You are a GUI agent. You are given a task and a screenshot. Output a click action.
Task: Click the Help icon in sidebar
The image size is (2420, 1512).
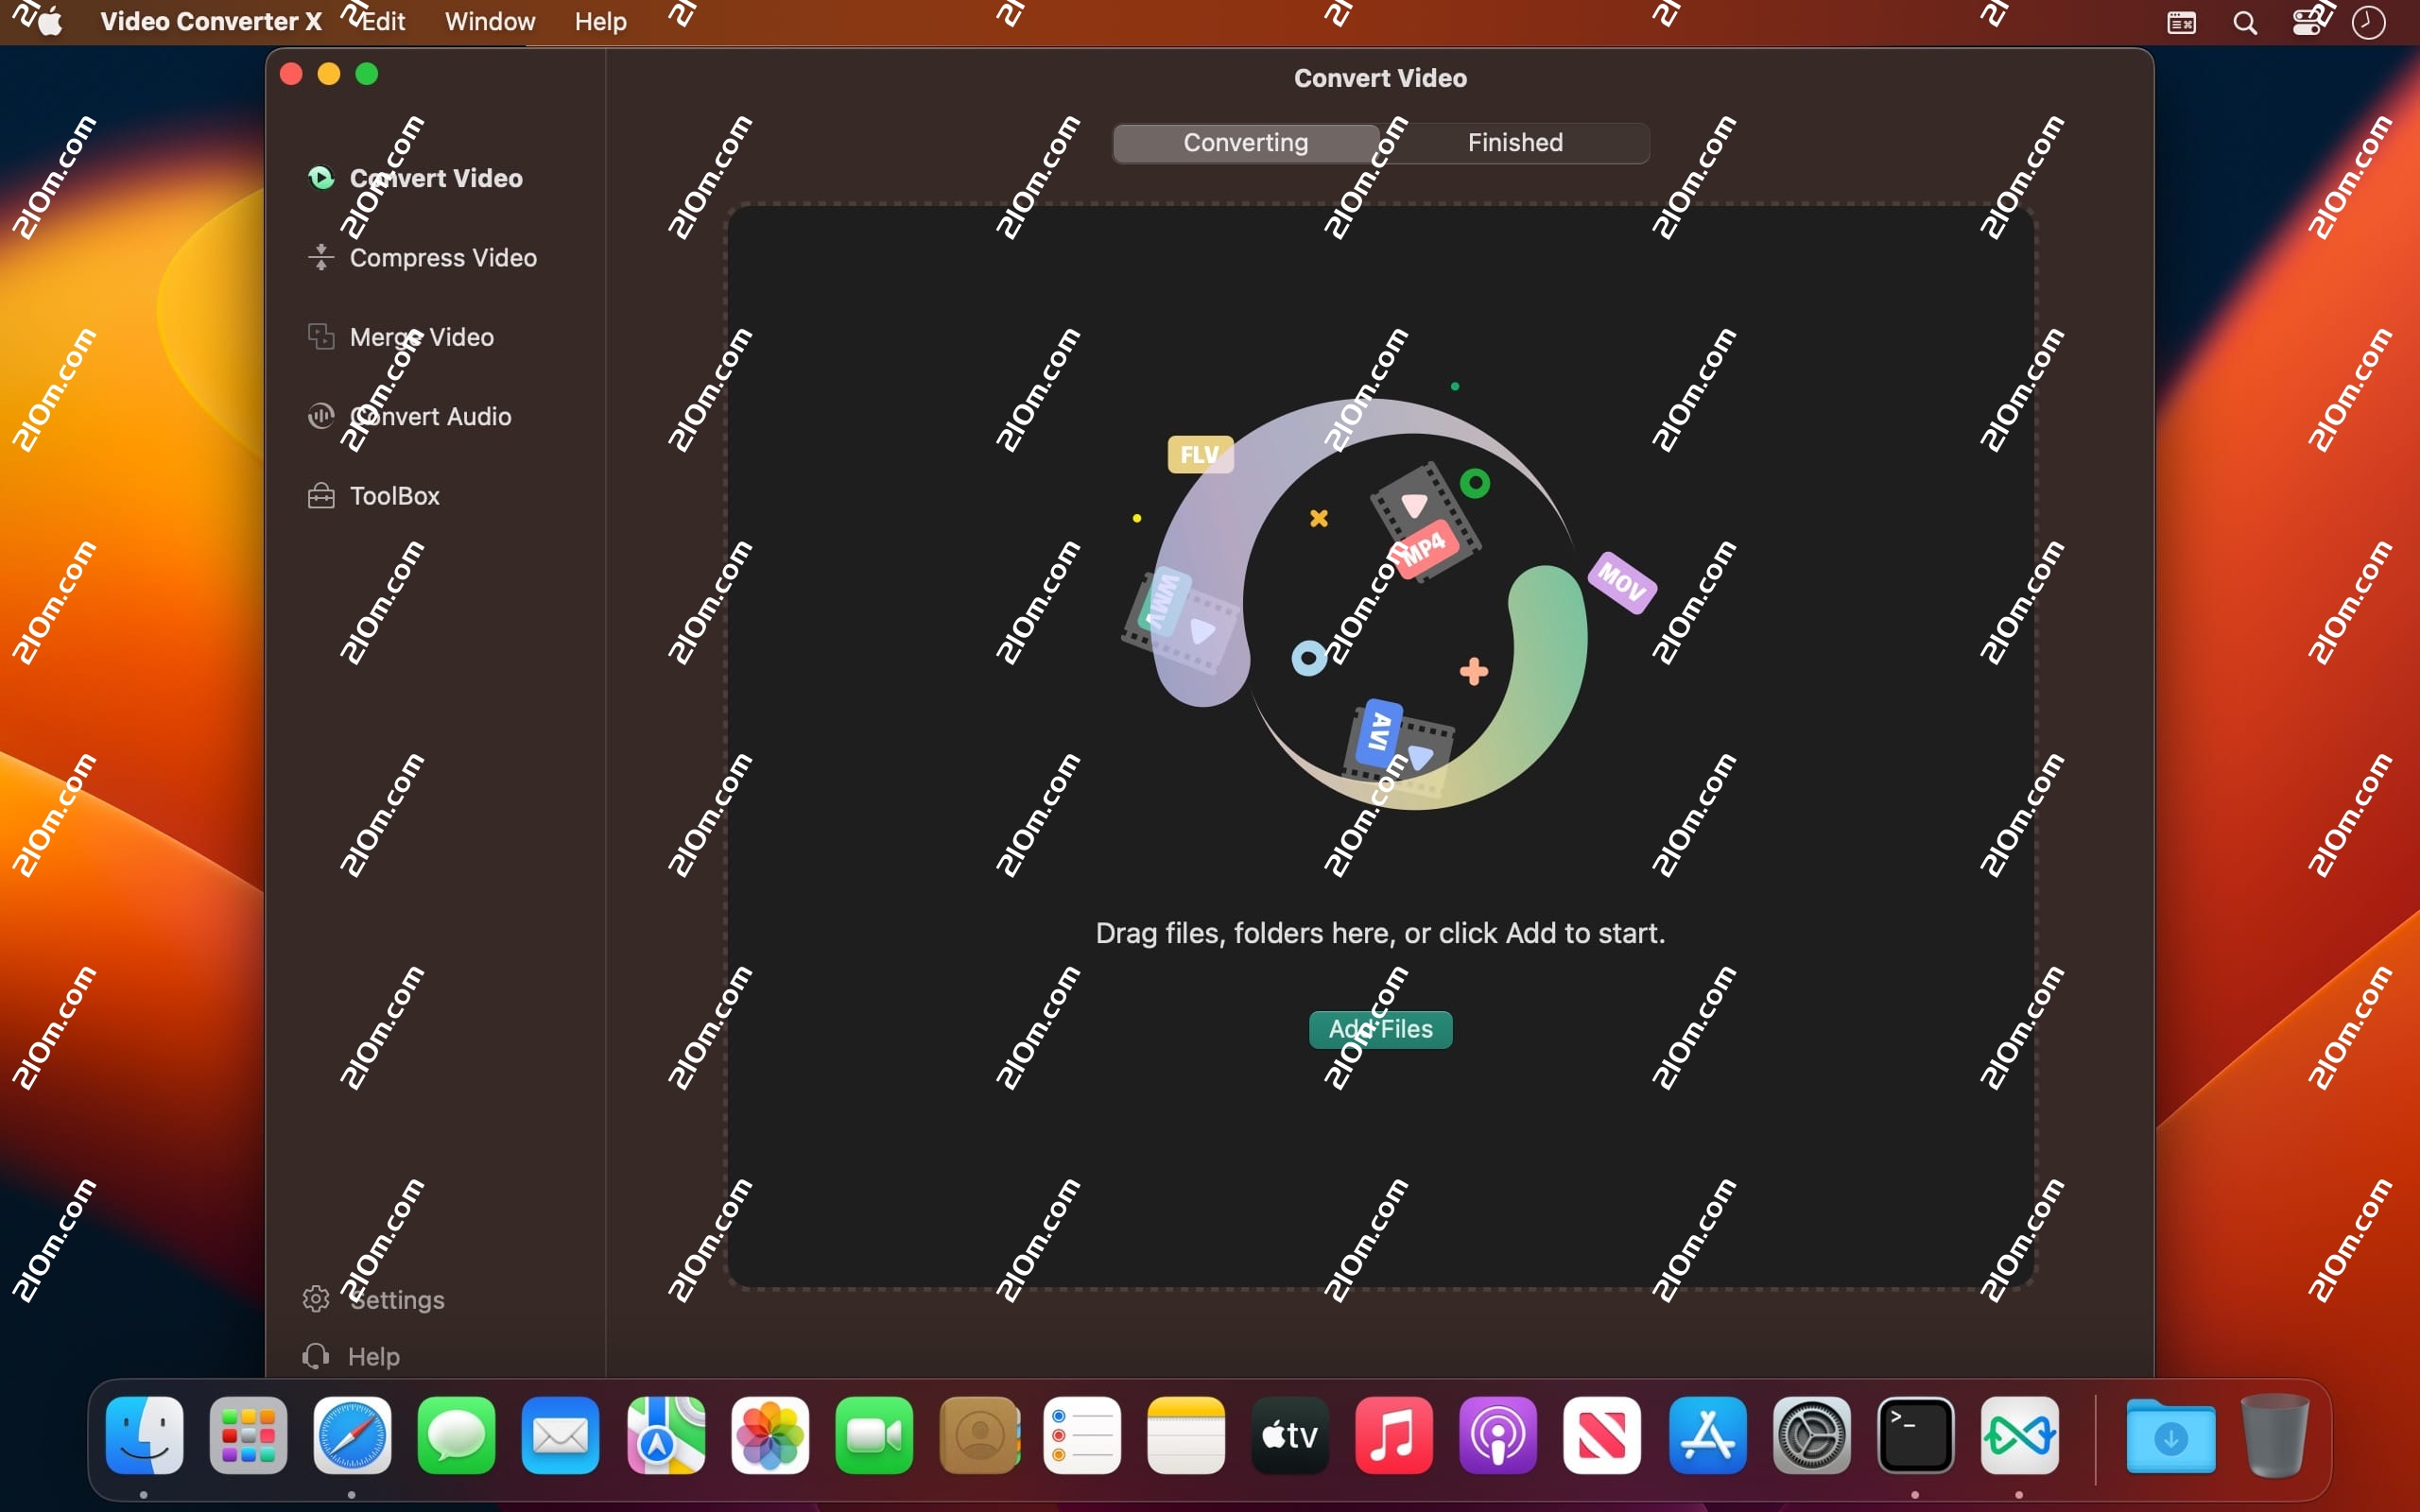(316, 1356)
